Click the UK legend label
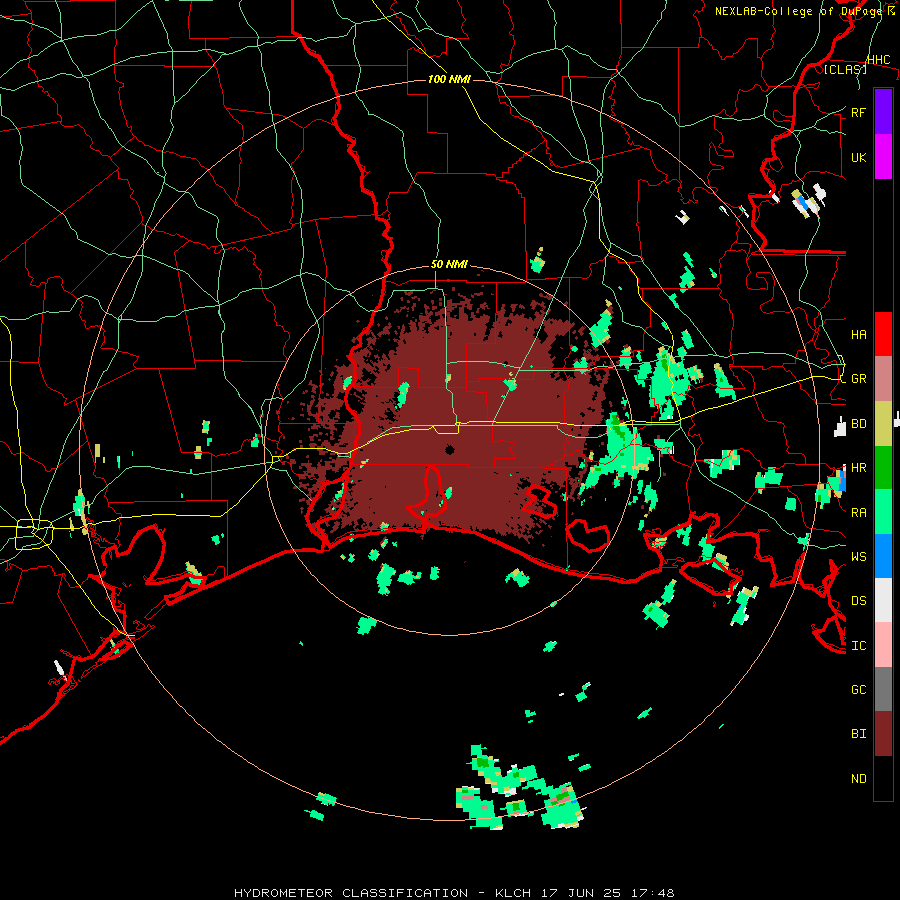900x900 pixels. click(x=858, y=157)
